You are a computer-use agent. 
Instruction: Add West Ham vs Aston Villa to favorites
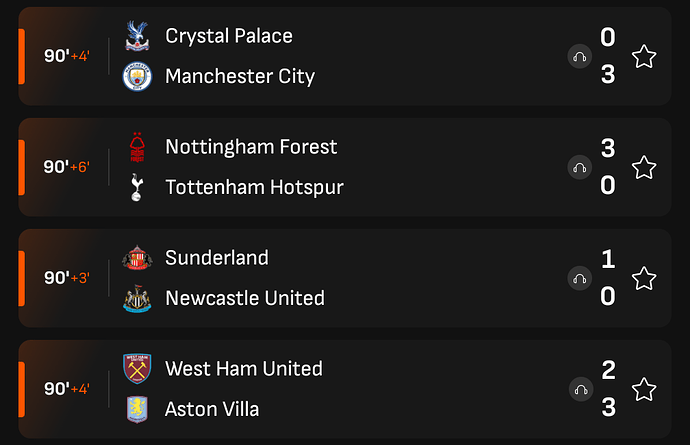pos(644,389)
